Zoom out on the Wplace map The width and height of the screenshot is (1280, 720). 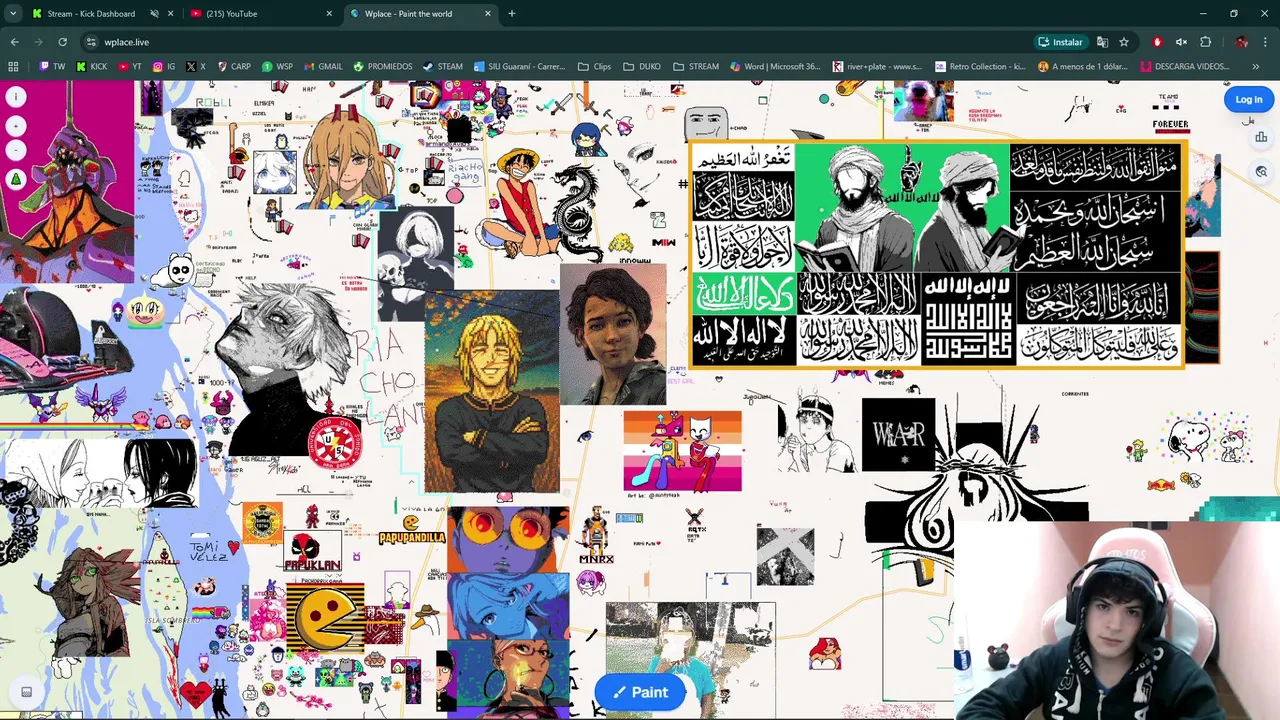point(16,150)
